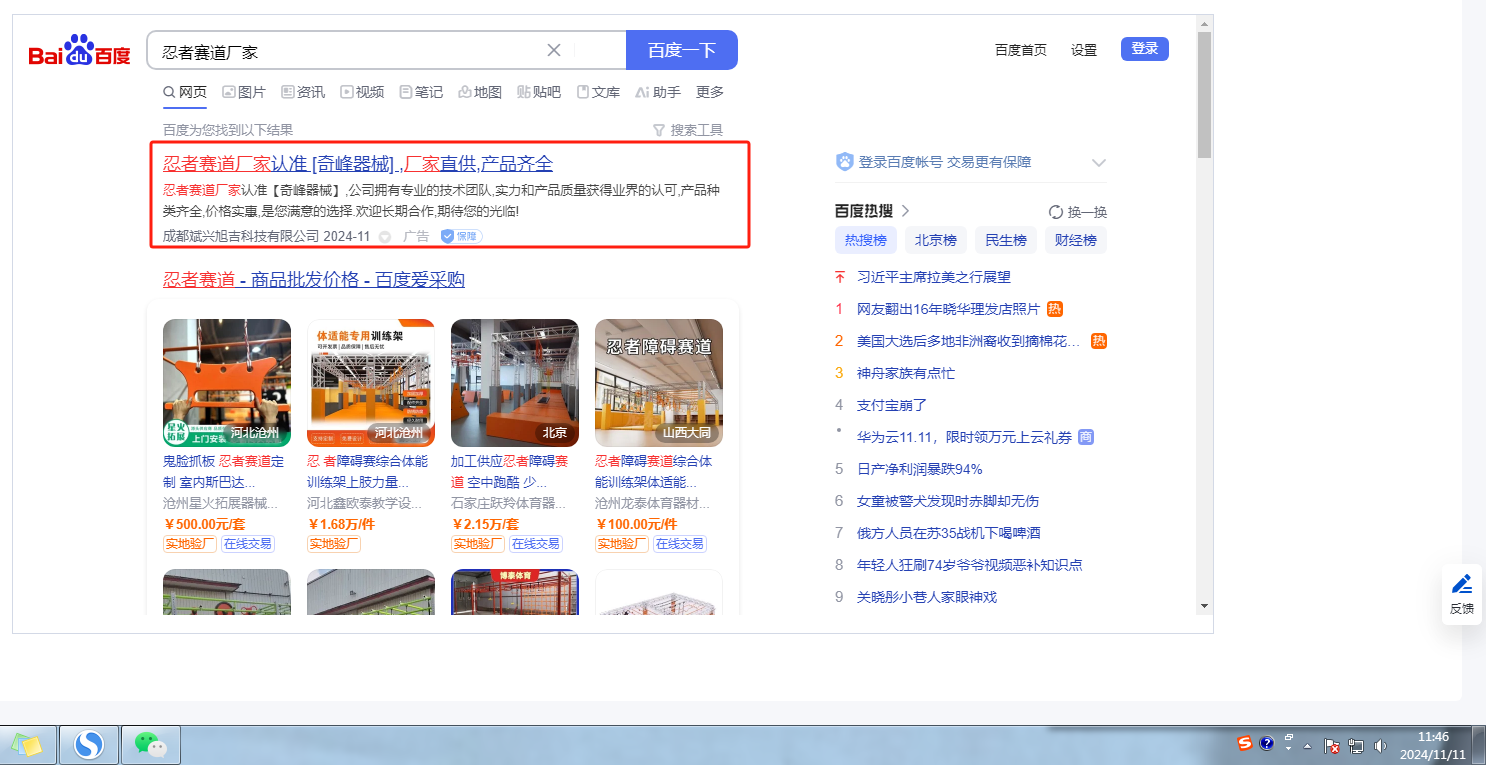Click the Baidu logo
Viewport: 1486px width, 765px height.
(79, 50)
